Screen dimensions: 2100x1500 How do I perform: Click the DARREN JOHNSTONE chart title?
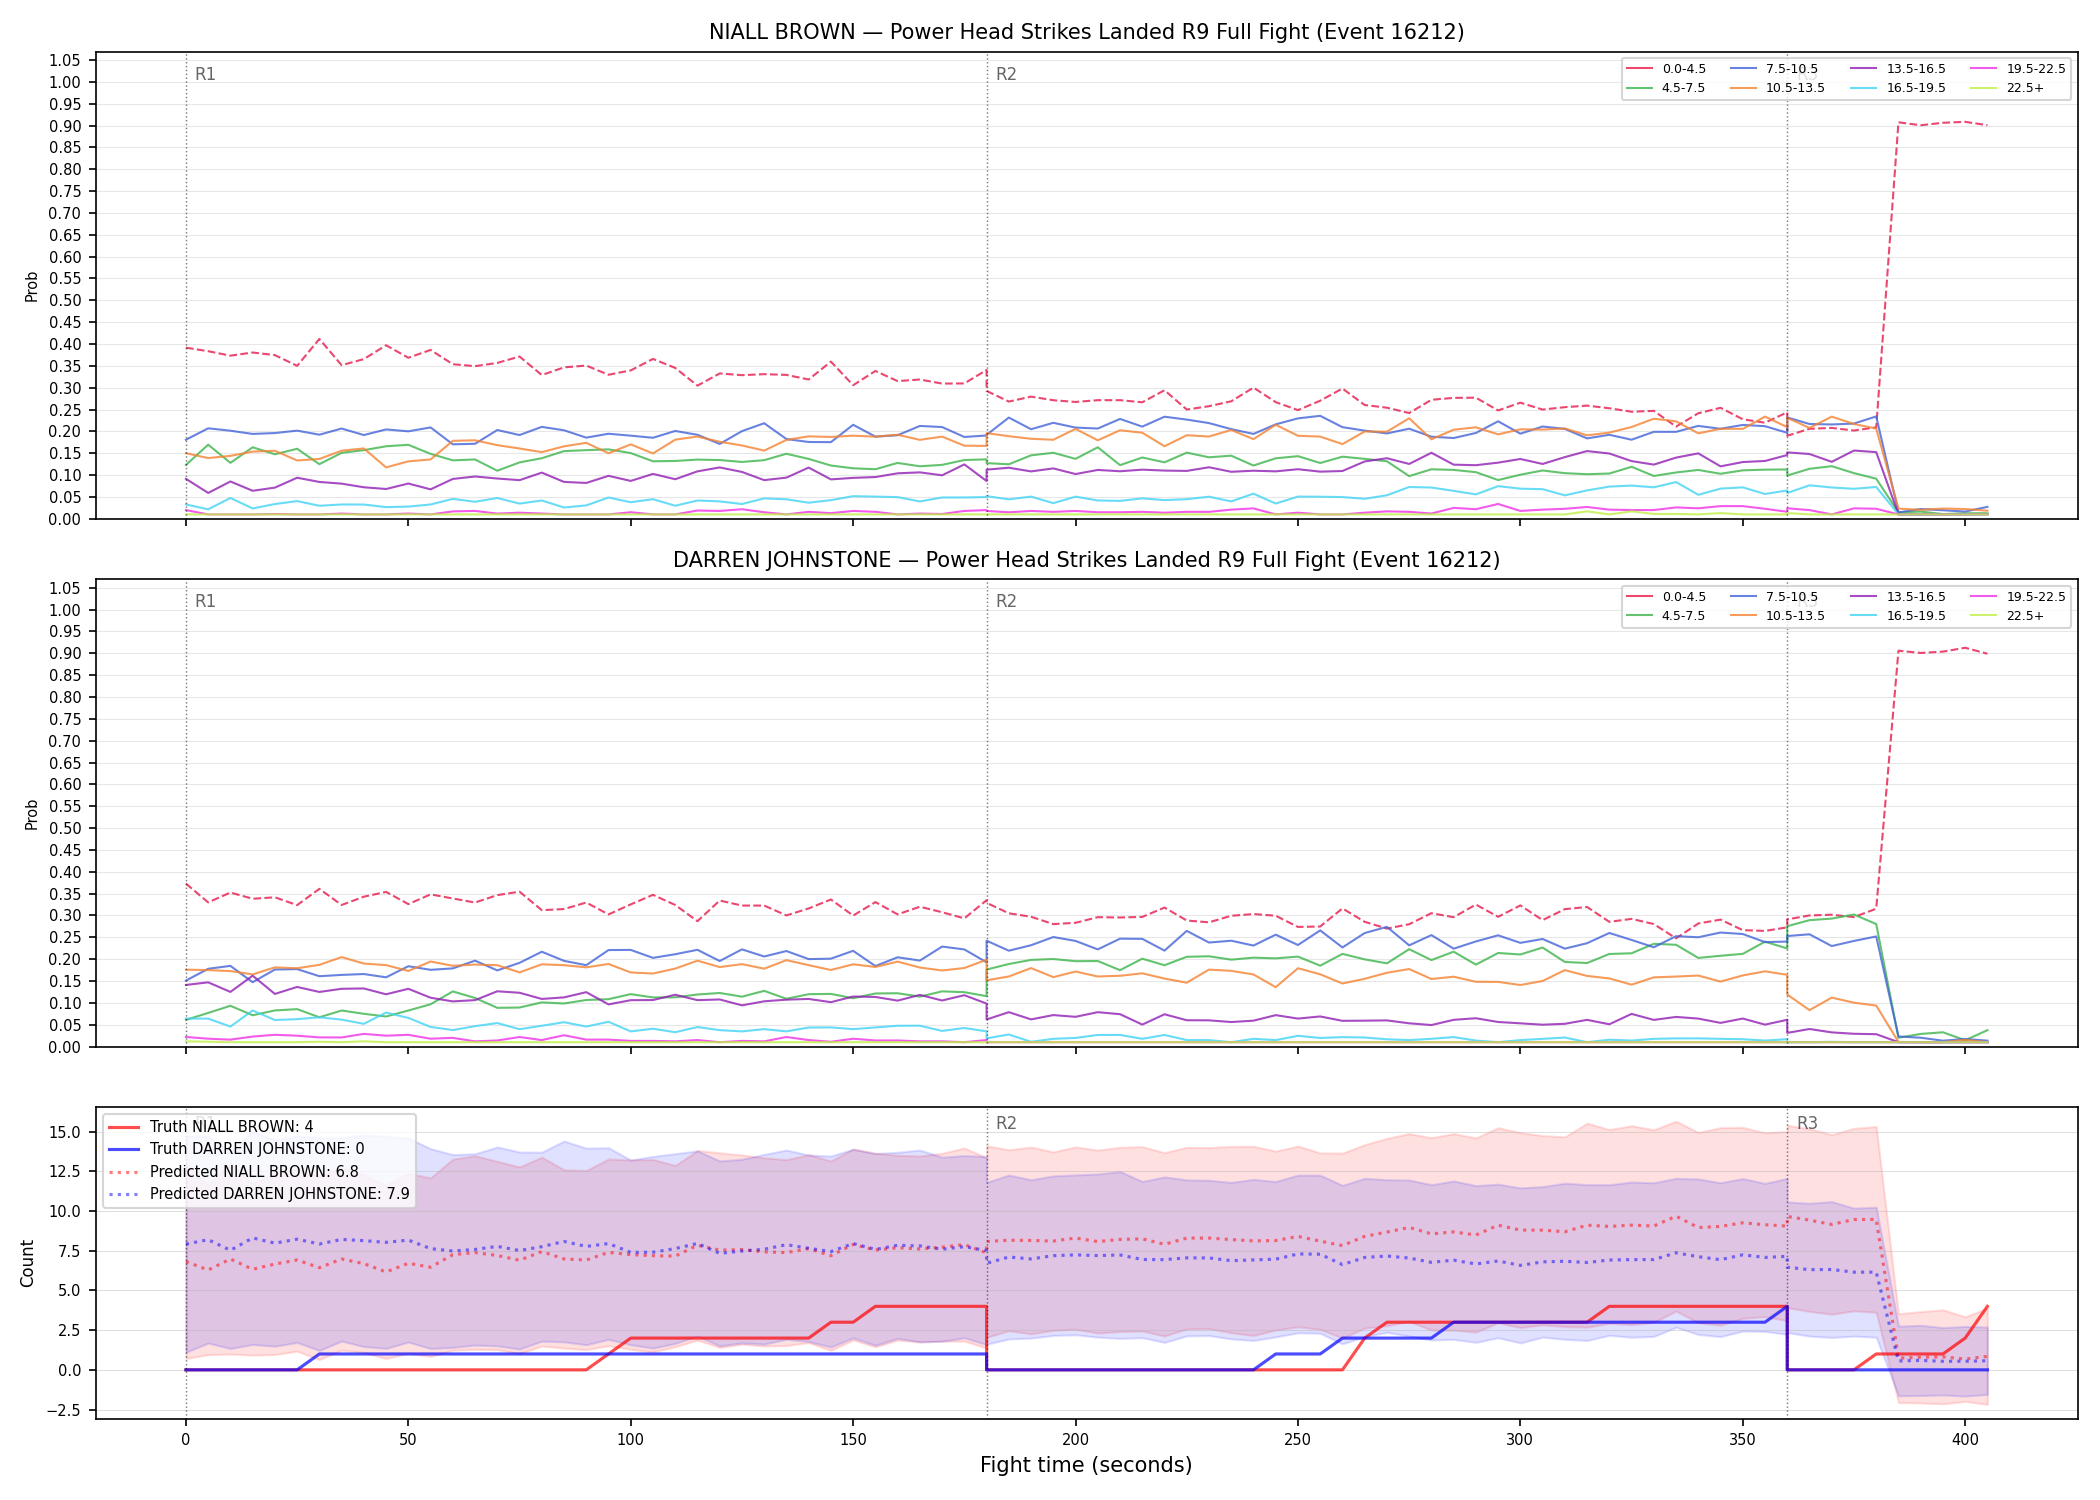(x=1086, y=560)
